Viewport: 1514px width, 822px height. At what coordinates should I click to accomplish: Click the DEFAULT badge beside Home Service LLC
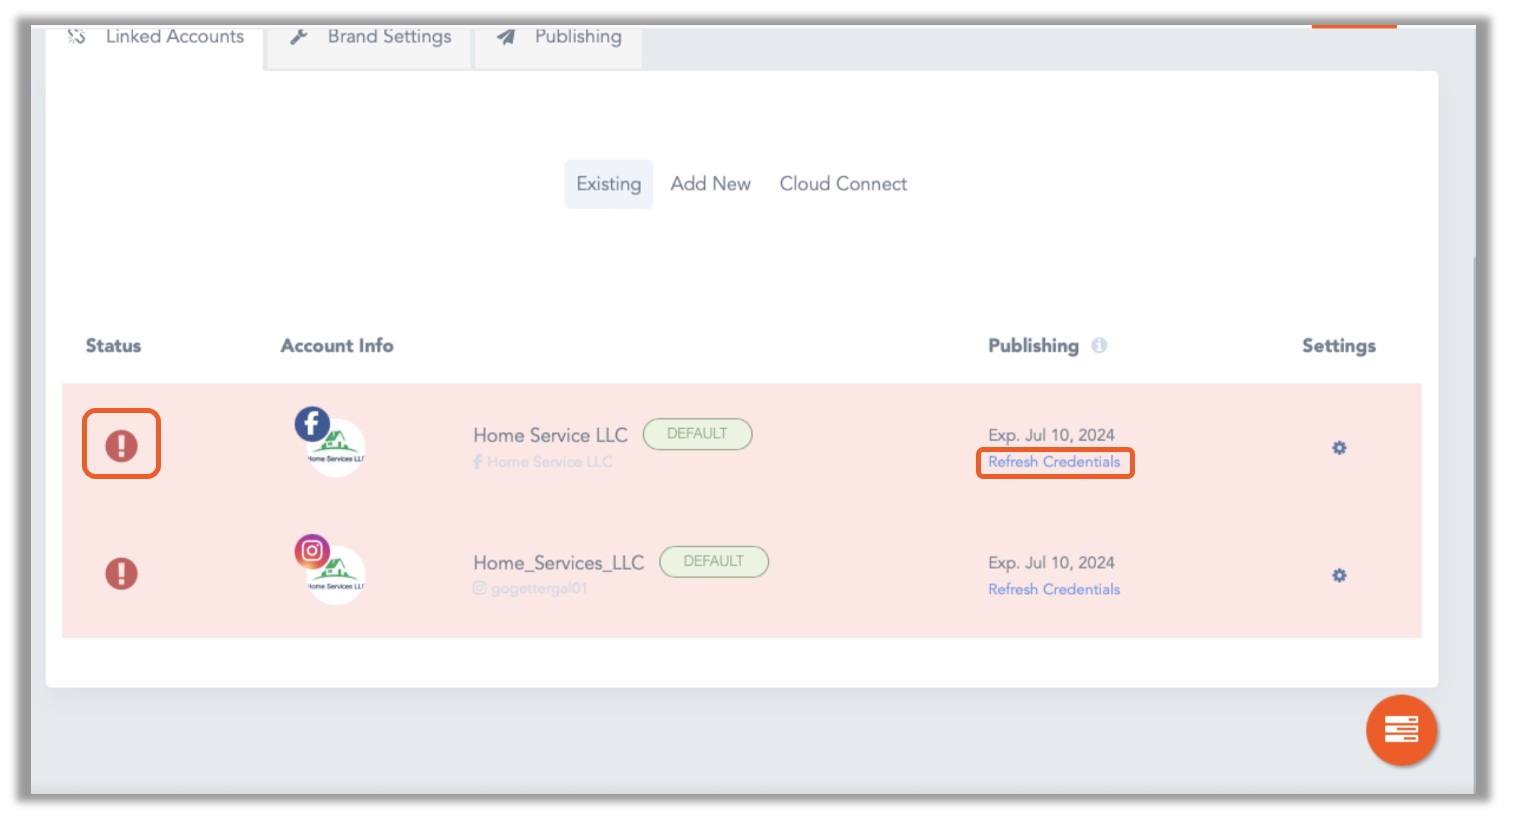click(697, 434)
